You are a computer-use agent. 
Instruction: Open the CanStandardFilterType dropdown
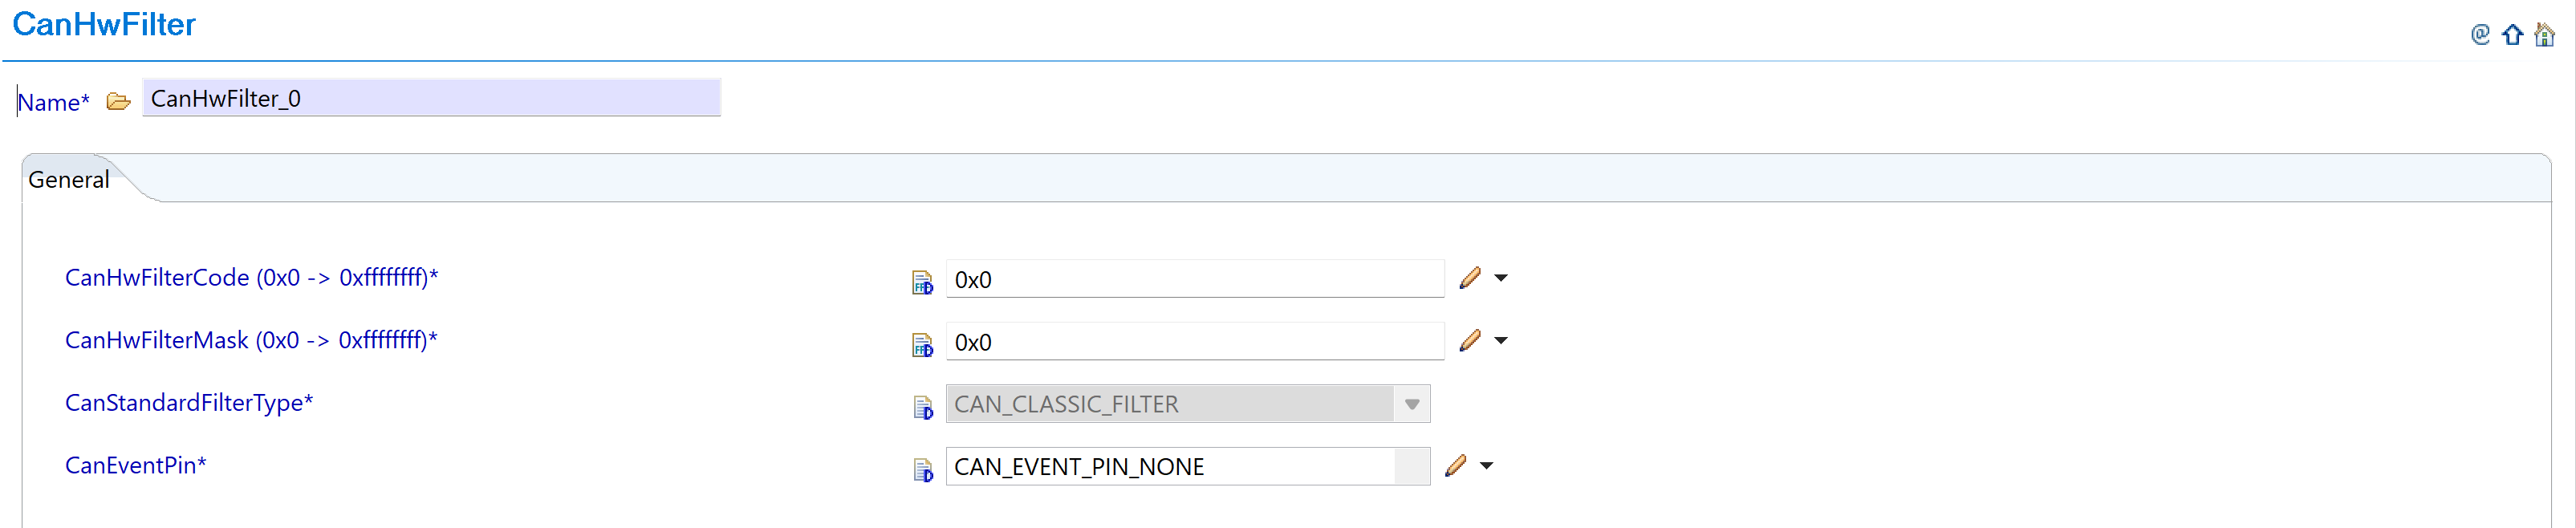(1412, 403)
